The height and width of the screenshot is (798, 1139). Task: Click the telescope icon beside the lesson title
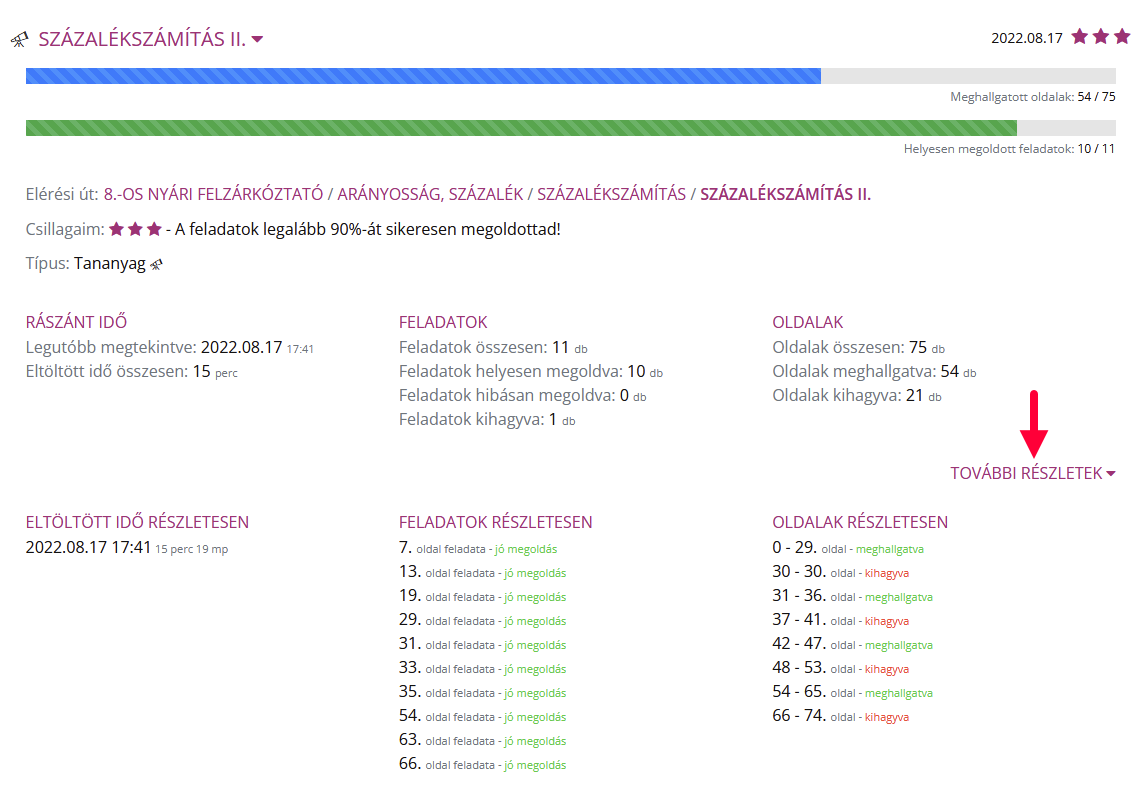19,40
